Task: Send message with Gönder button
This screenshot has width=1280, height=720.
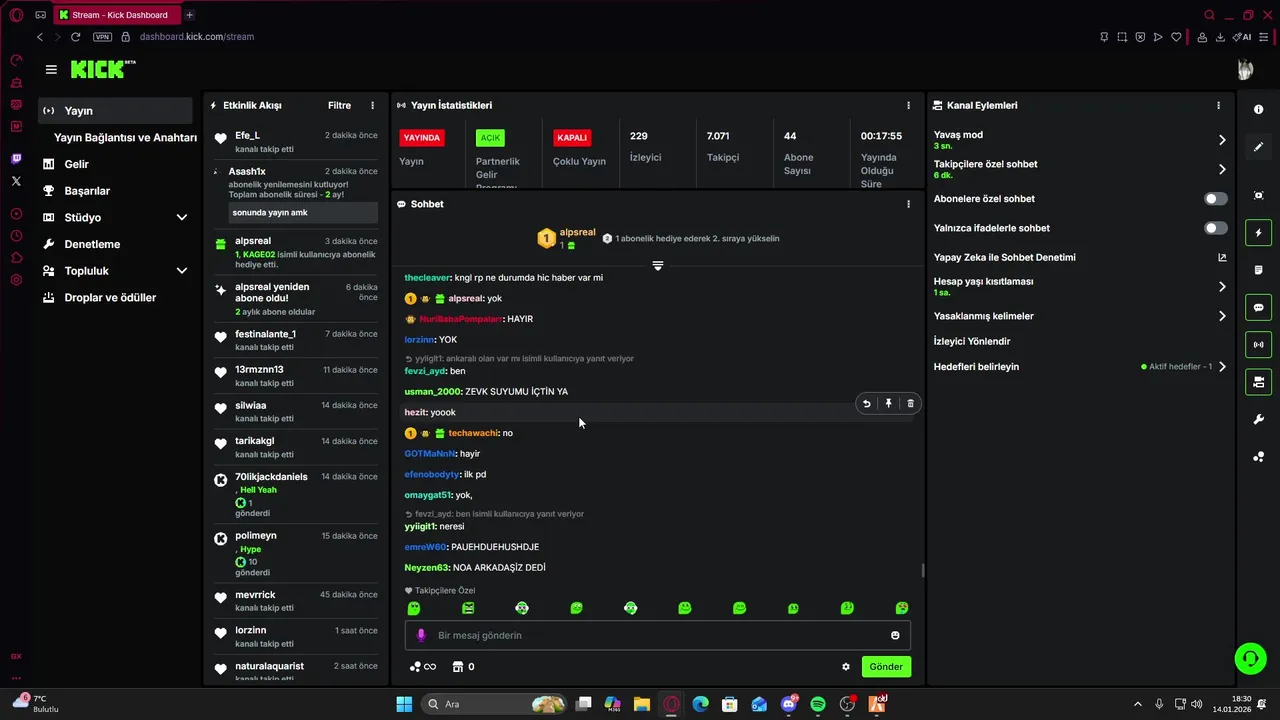Action: 886,667
